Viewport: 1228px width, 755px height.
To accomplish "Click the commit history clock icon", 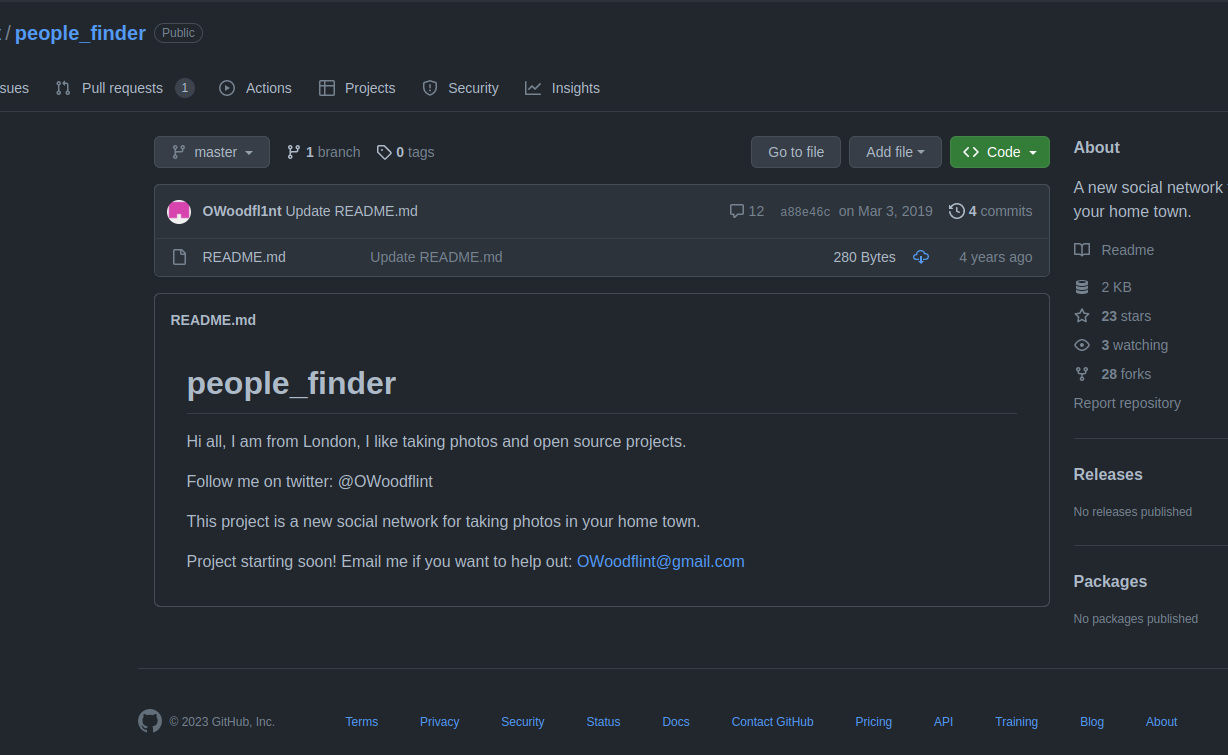I will click(x=957, y=211).
